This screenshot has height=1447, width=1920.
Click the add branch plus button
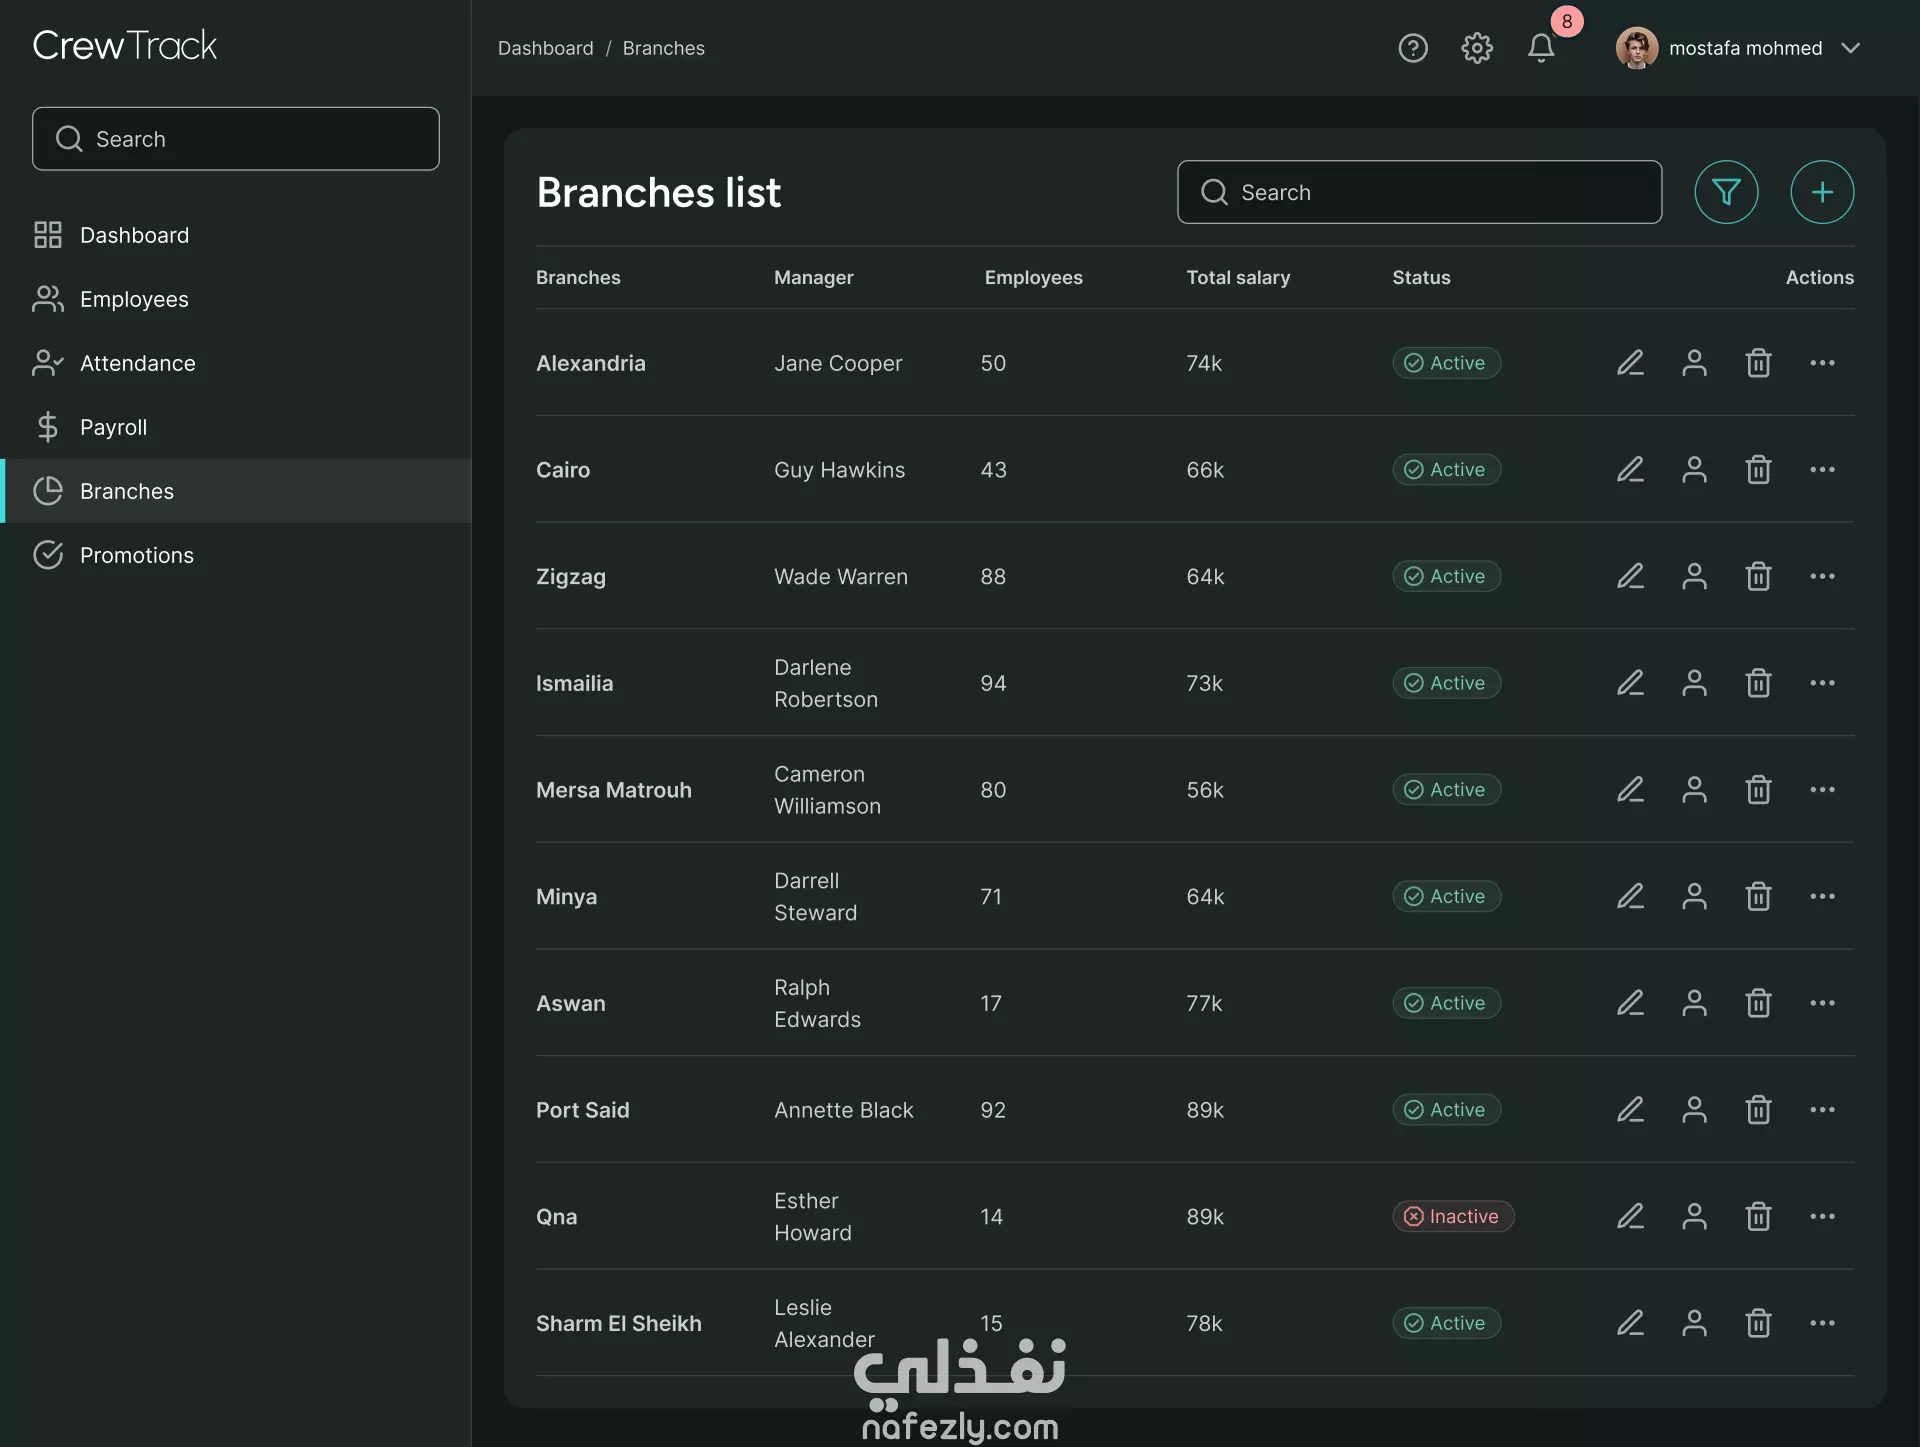(x=1821, y=192)
